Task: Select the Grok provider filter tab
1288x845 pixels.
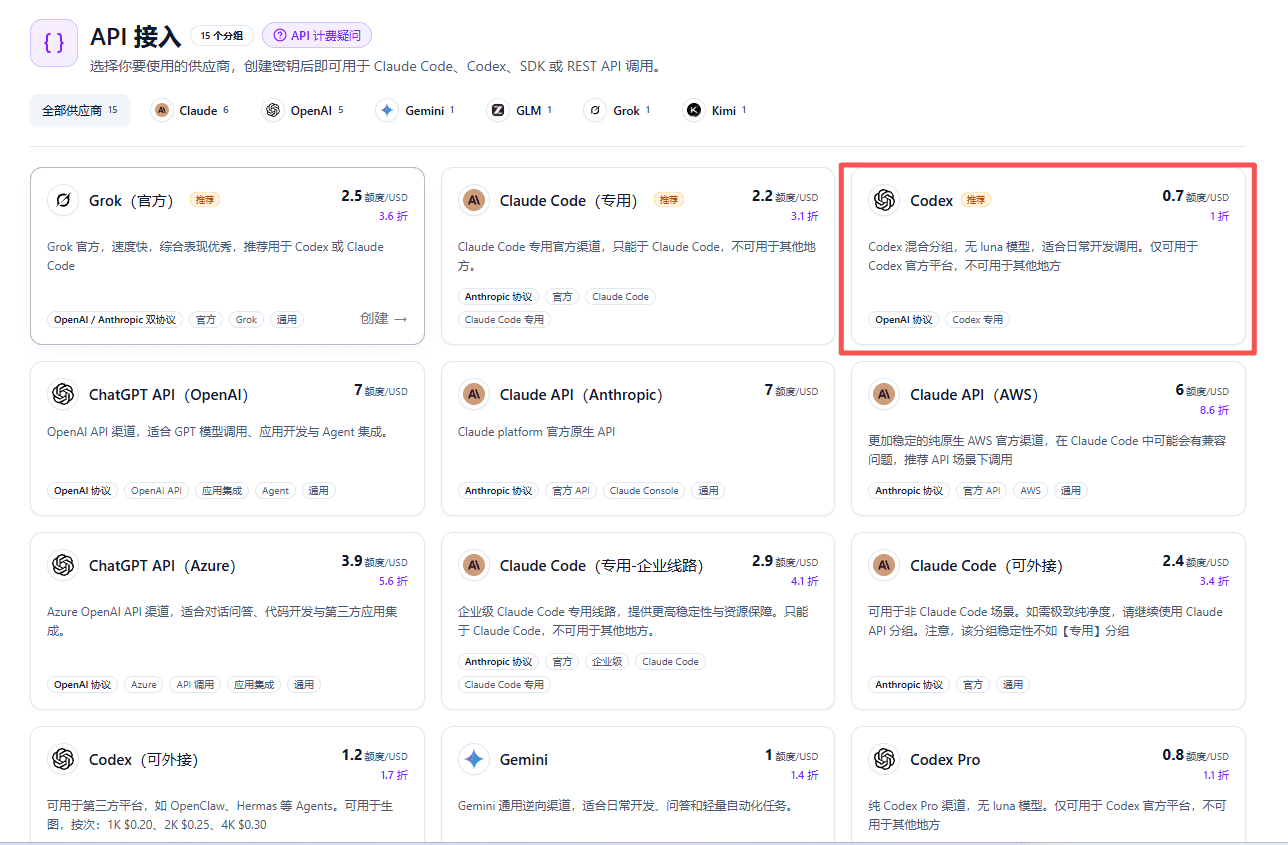Action: [617, 110]
